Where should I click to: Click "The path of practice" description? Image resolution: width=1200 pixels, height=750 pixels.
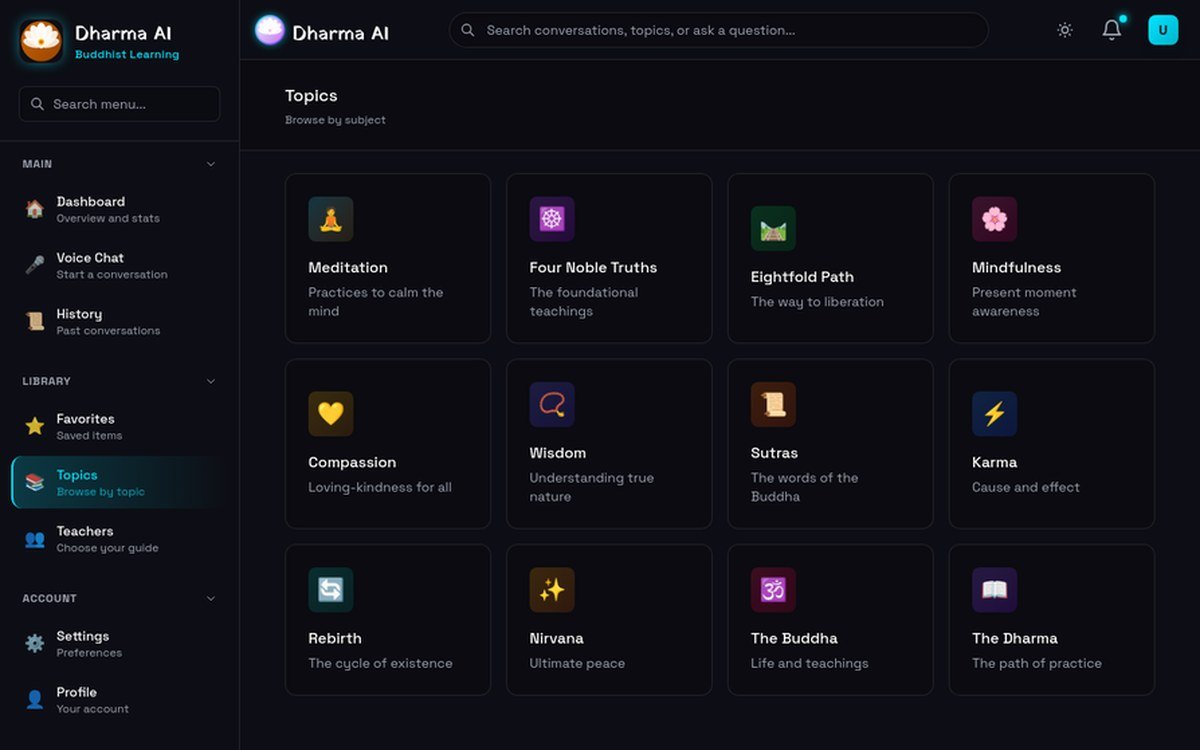[1037, 663]
